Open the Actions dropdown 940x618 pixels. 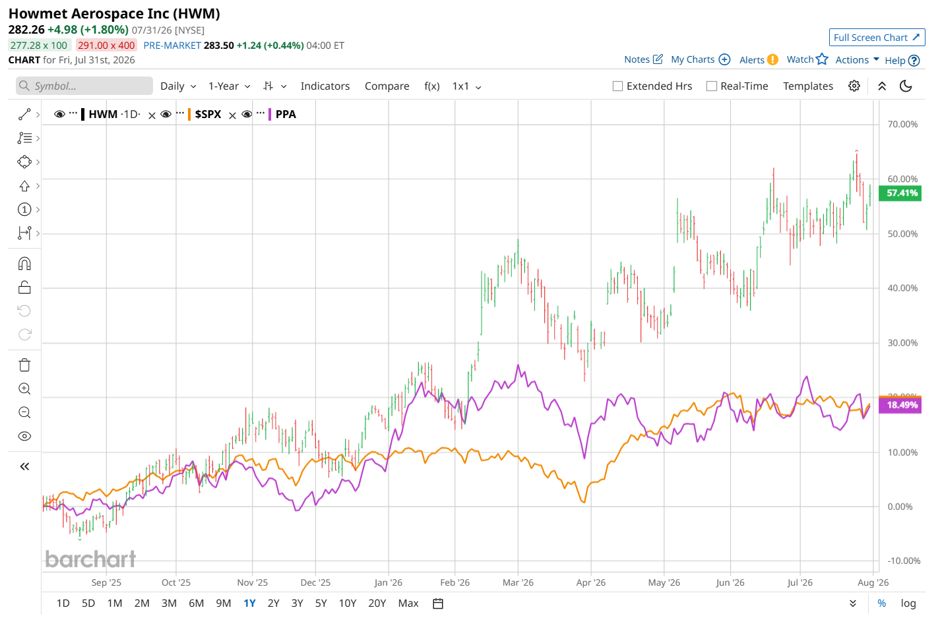click(857, 59)
